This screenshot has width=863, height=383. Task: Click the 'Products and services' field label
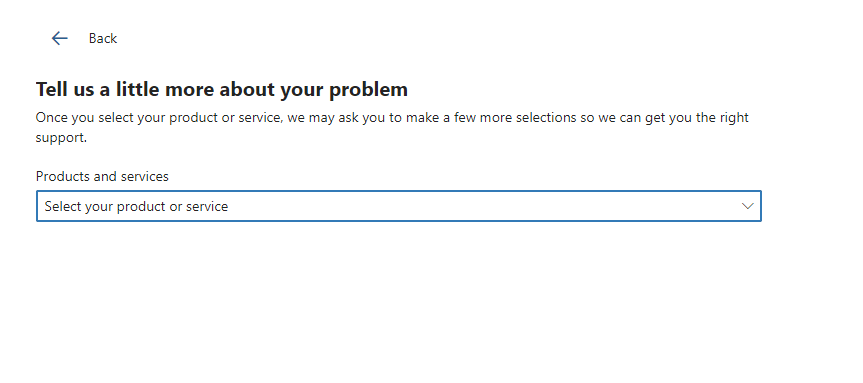[102, 176]
